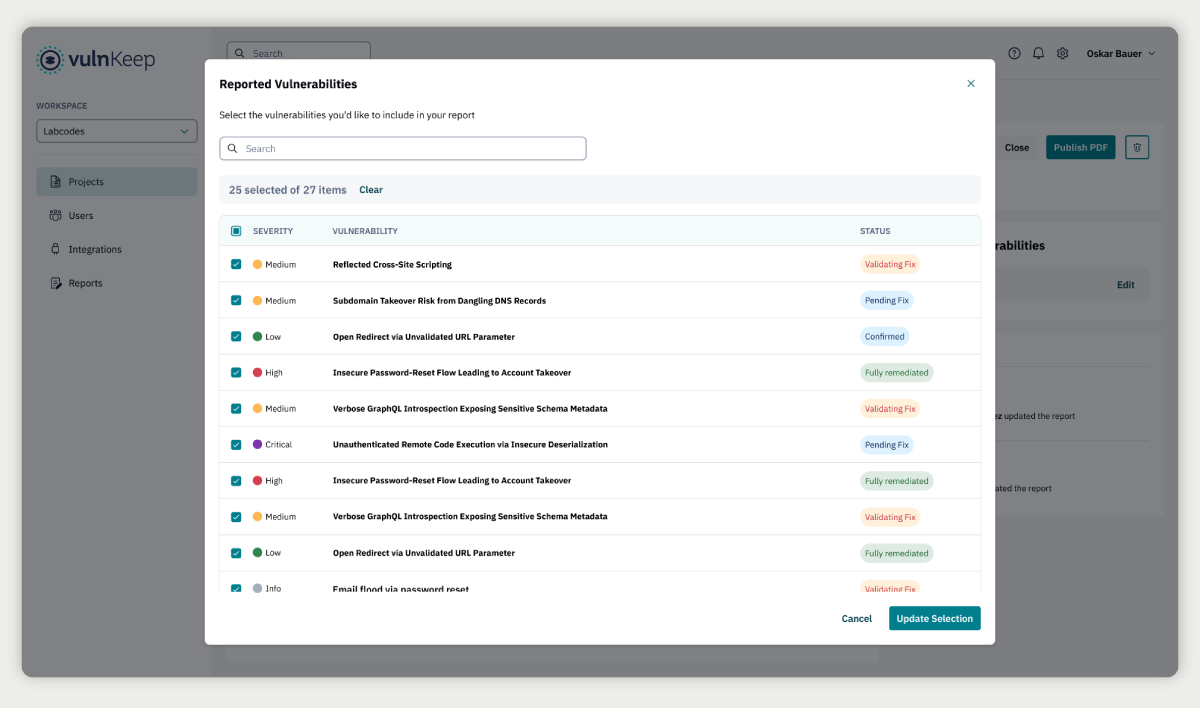The image size is (1200, 708).
Task: Click the Publish PDF button
Action: pos(1081,147)
